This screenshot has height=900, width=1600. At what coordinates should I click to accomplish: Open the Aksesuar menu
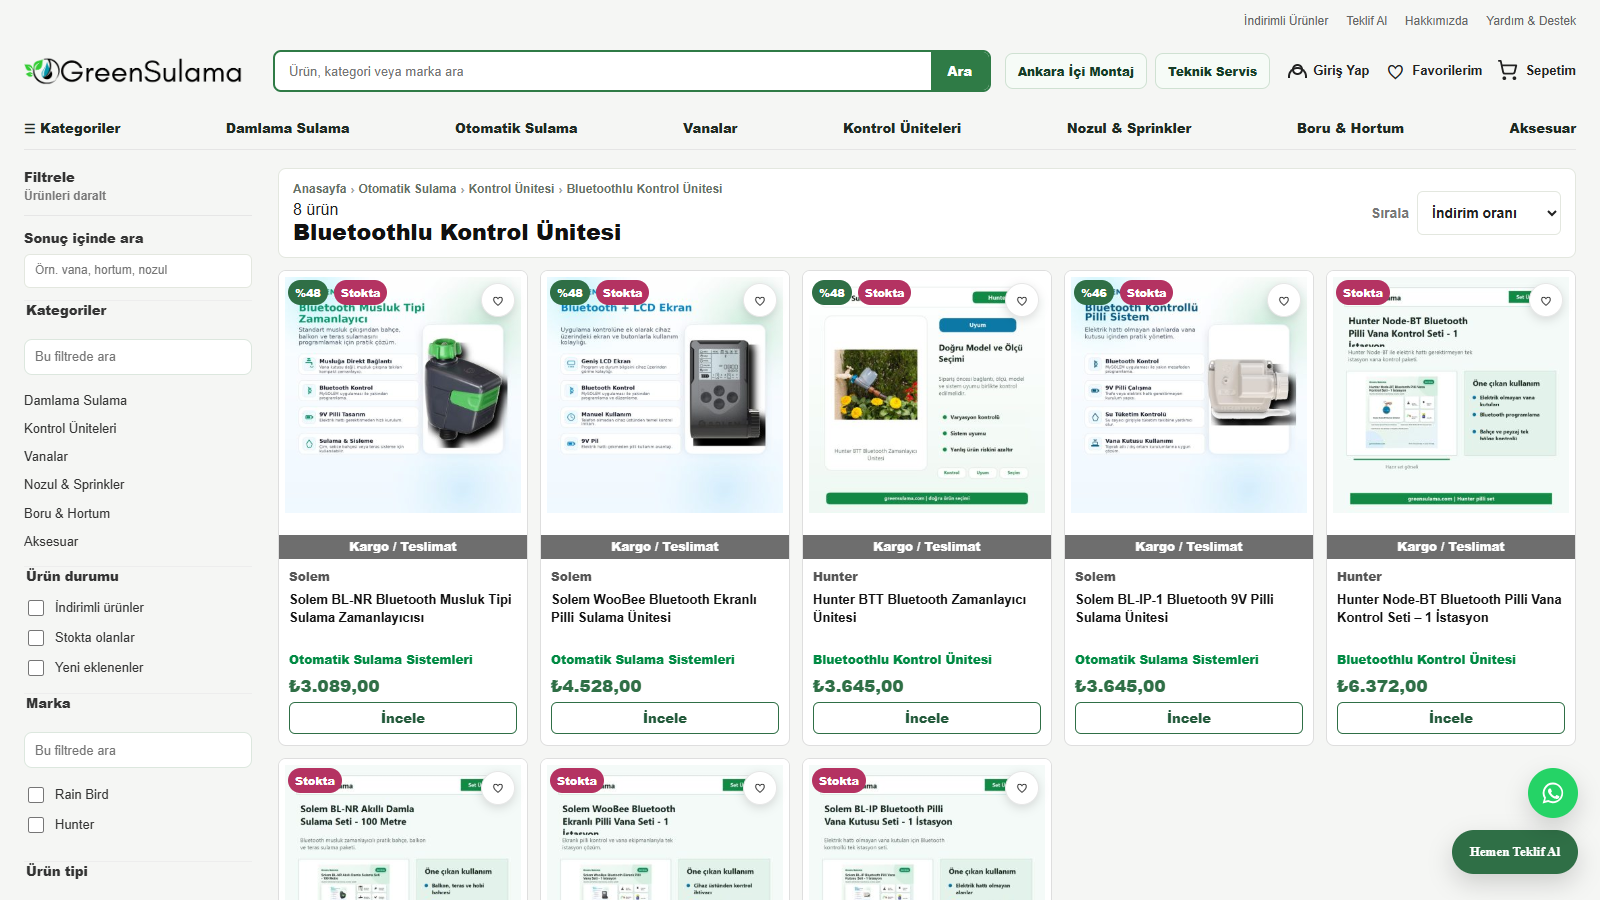[x=1543, y=128]
